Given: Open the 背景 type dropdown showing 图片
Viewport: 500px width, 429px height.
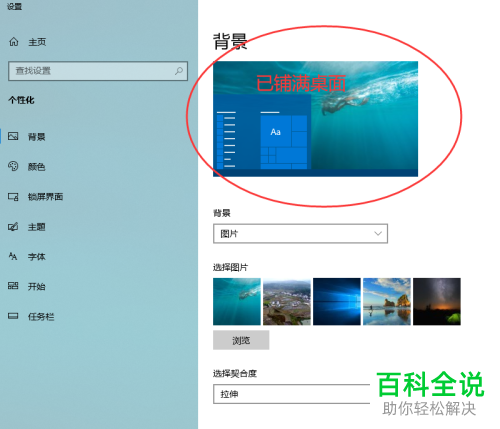Looking at the screenshot, I should 300,233.
